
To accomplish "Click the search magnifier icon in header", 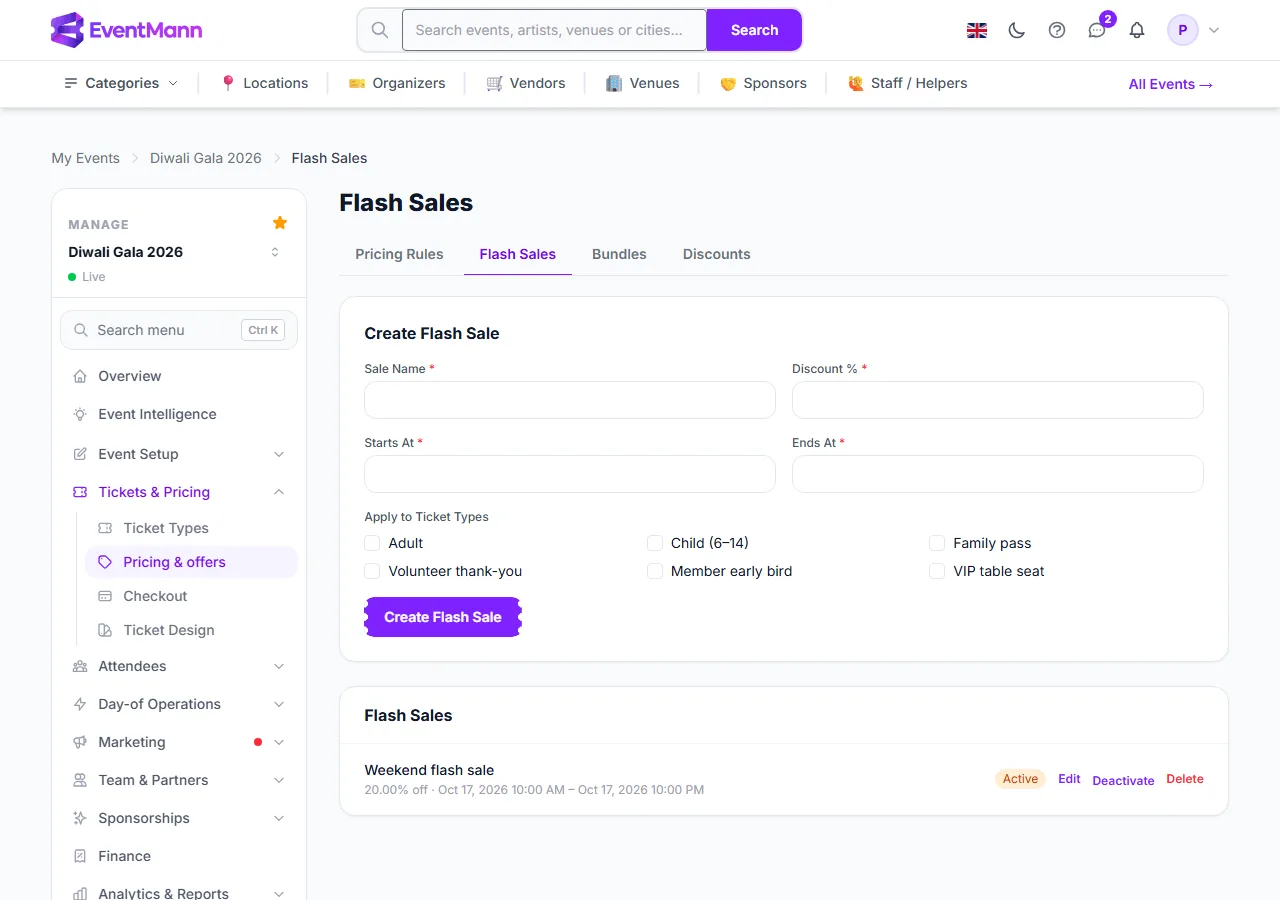I will (x=380, y=30).
